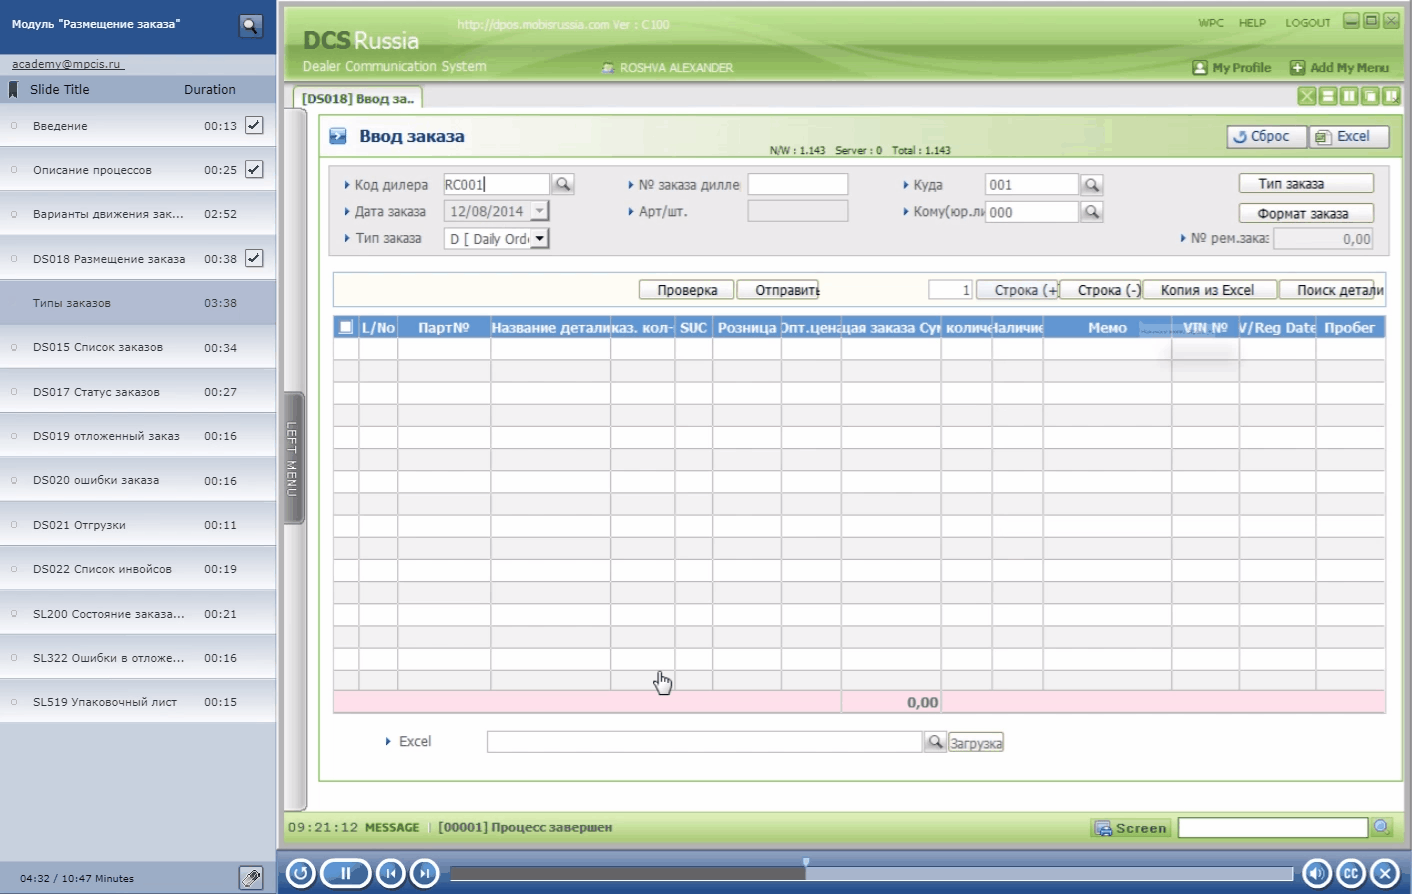Open Add My Menu
Viewport: 1412px width, 894px height.
click(x=1339, y=67)
